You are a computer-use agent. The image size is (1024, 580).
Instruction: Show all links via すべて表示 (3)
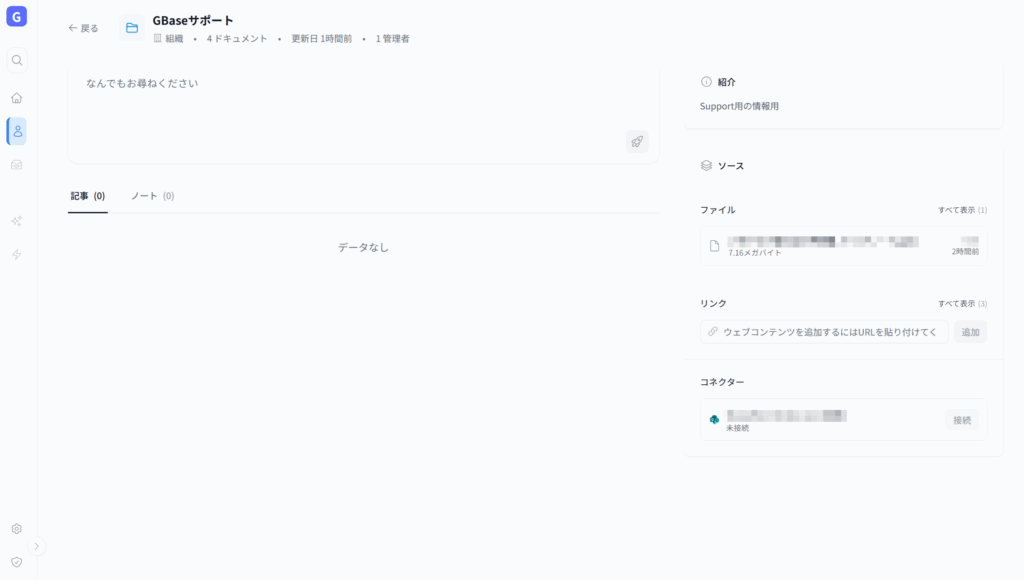(963, 304)
